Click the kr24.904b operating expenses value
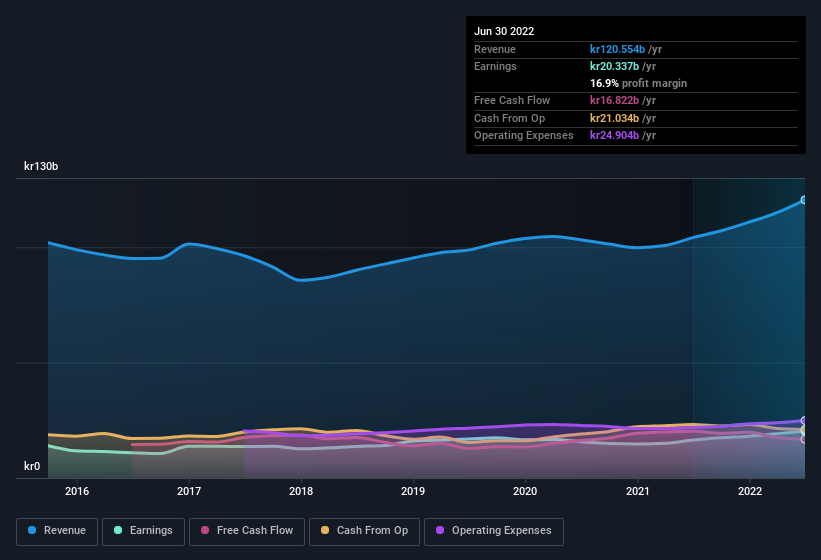This screenshot has height=560, width=821. (x=614, y=135)
